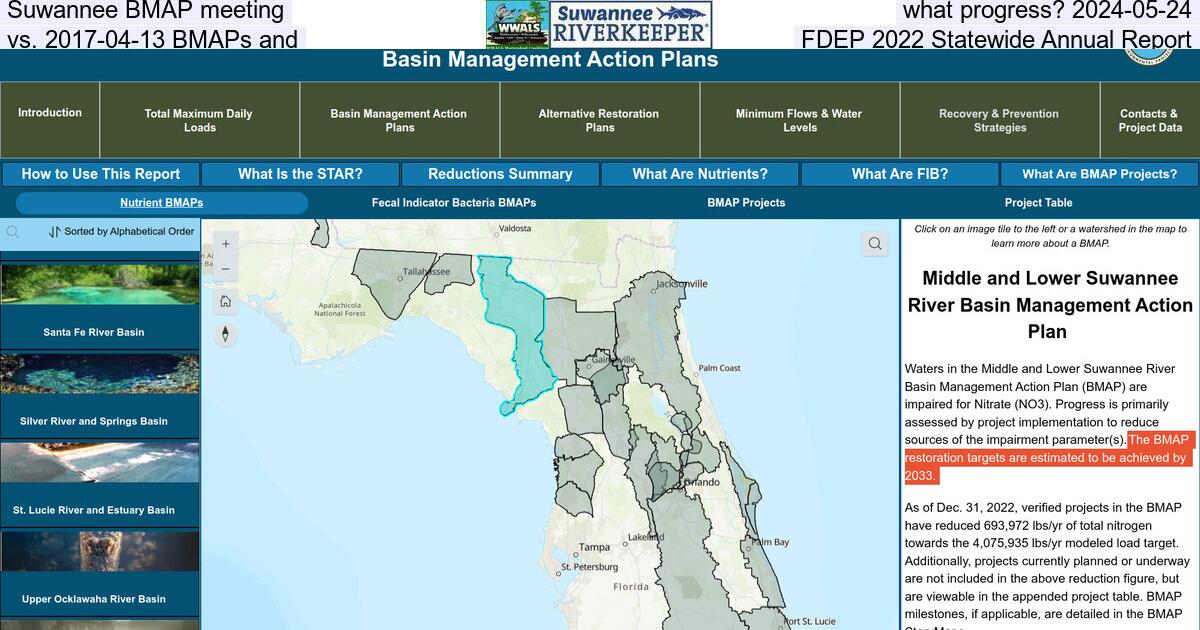
Task: Open the map search tool
Action: pos(875,244)
